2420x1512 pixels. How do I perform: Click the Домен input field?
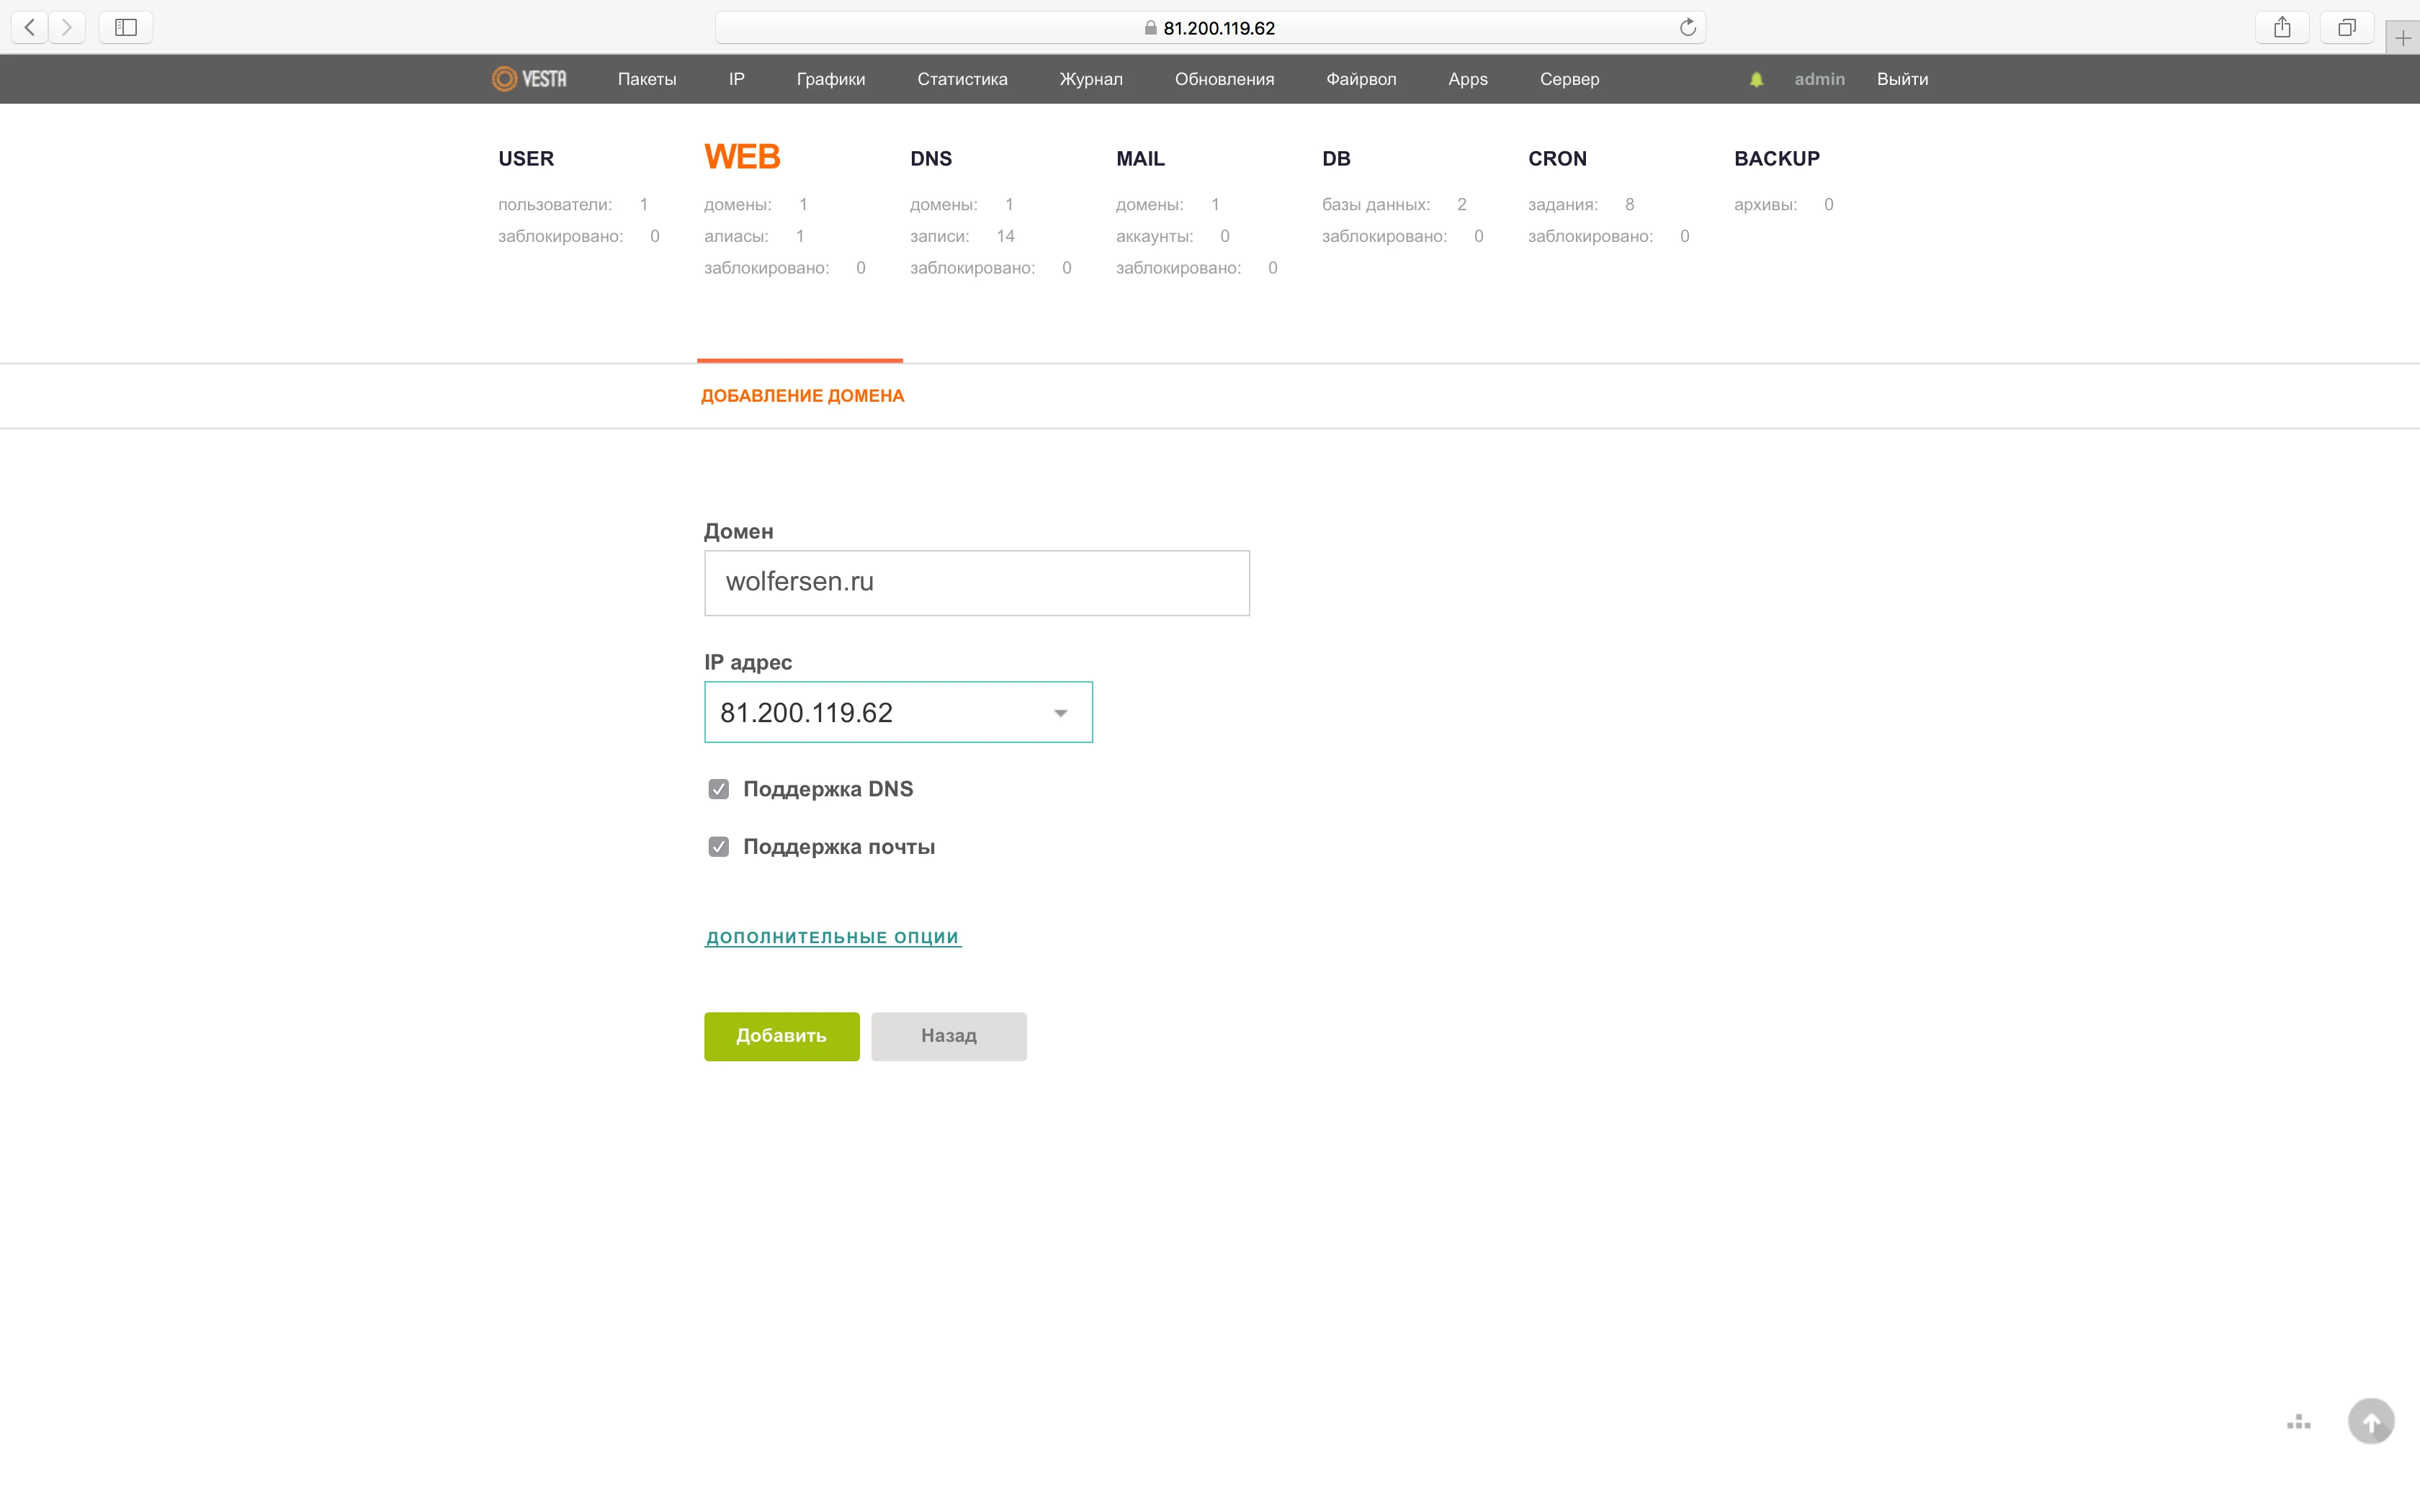(x=976, y=582)
